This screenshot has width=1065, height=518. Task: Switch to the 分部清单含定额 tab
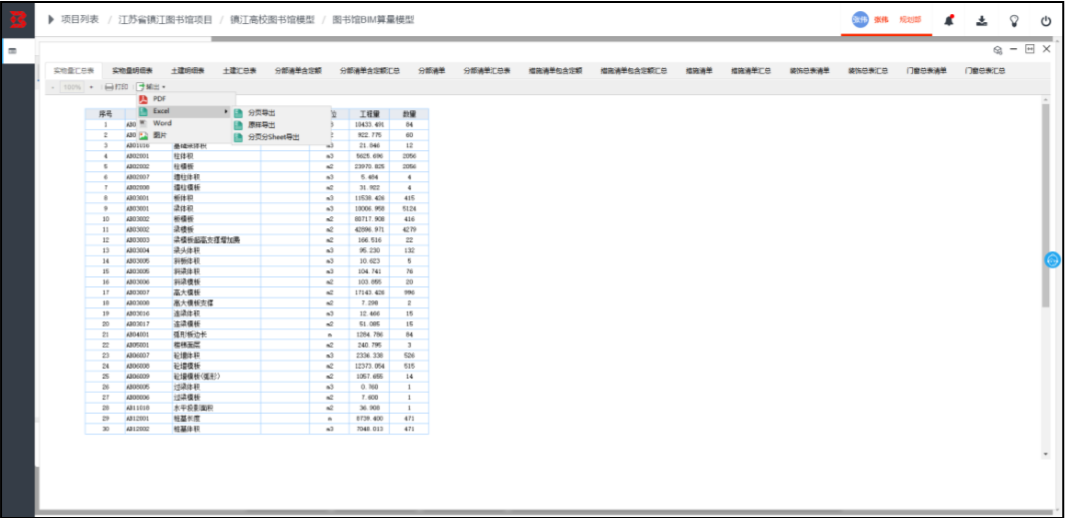[x=298, y=71]
